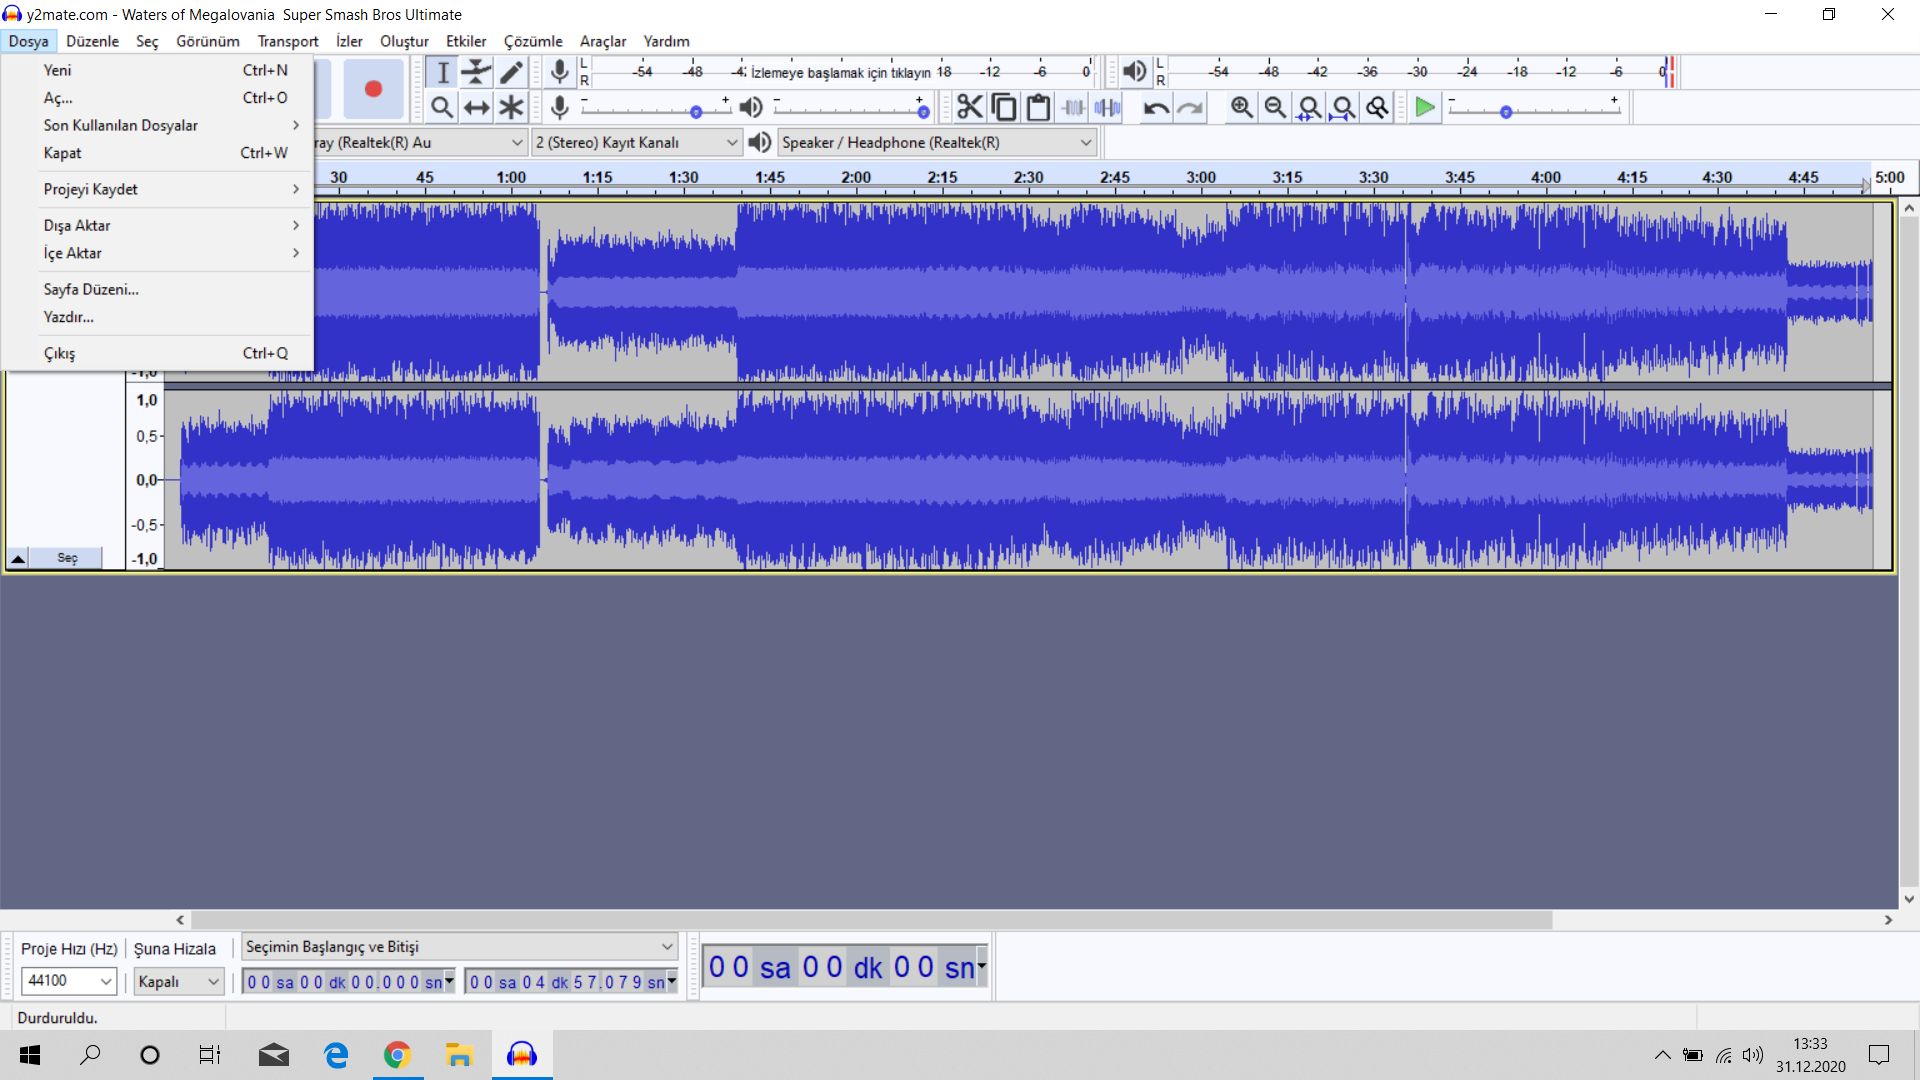
Task: Click the Undo arrow icon
Action: point(1156,107)
